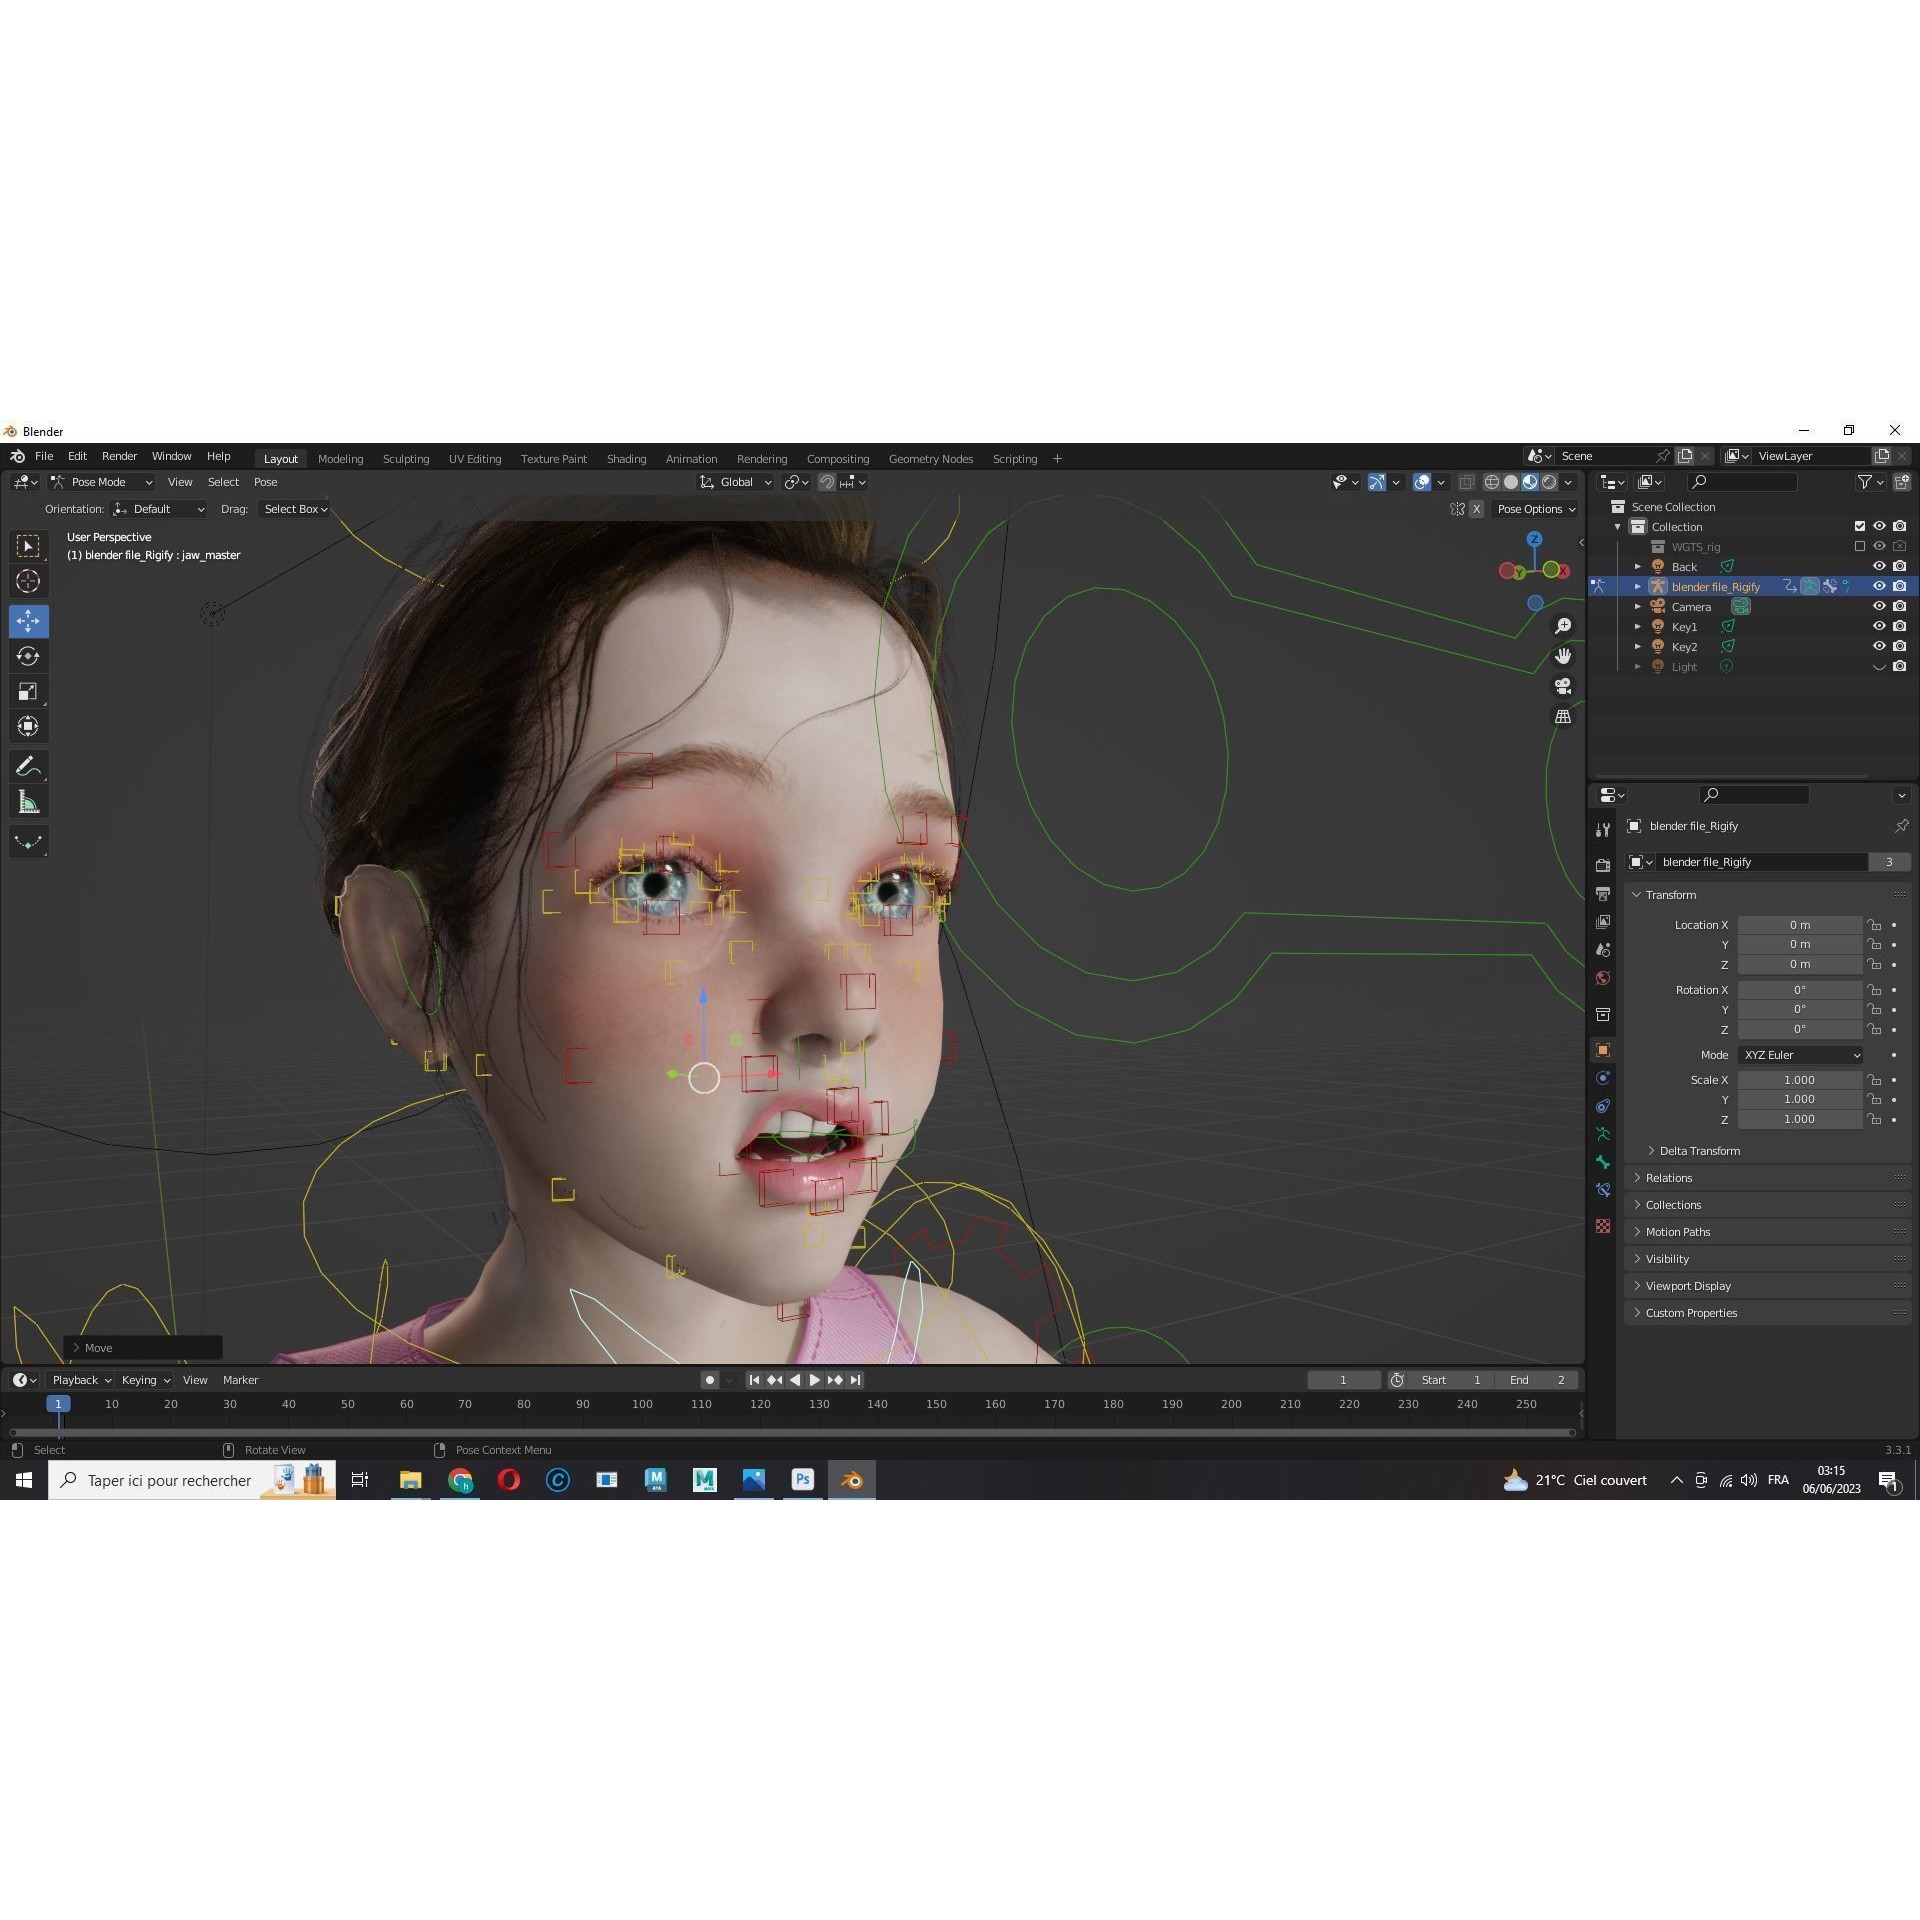Select the Measure tool
Image resolution: width=1920 pixels, height=1920 pixels.
click(x=28, y=800)
